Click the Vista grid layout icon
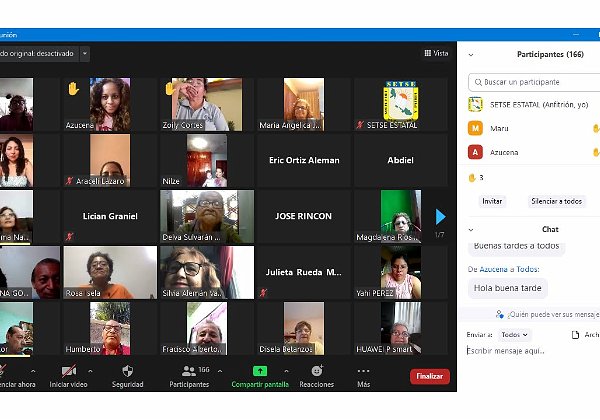 click(428, 53)
